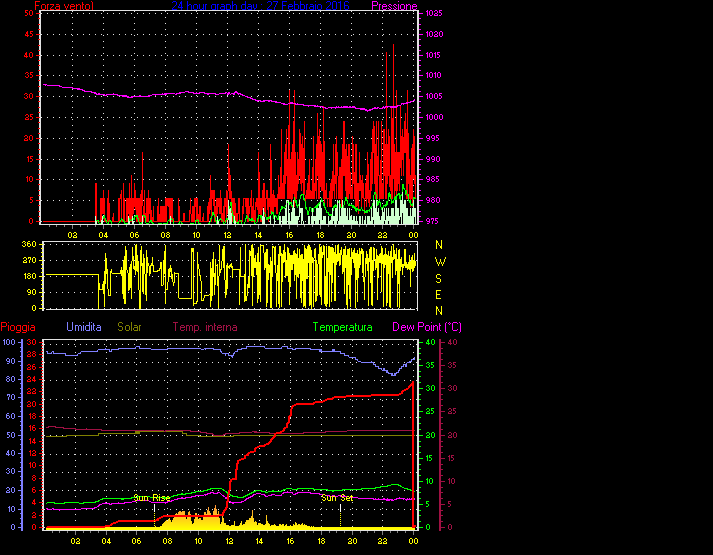713x555 pixels.
Task: Select '180' on the wind direction axis
Action: tap(29, 276)
